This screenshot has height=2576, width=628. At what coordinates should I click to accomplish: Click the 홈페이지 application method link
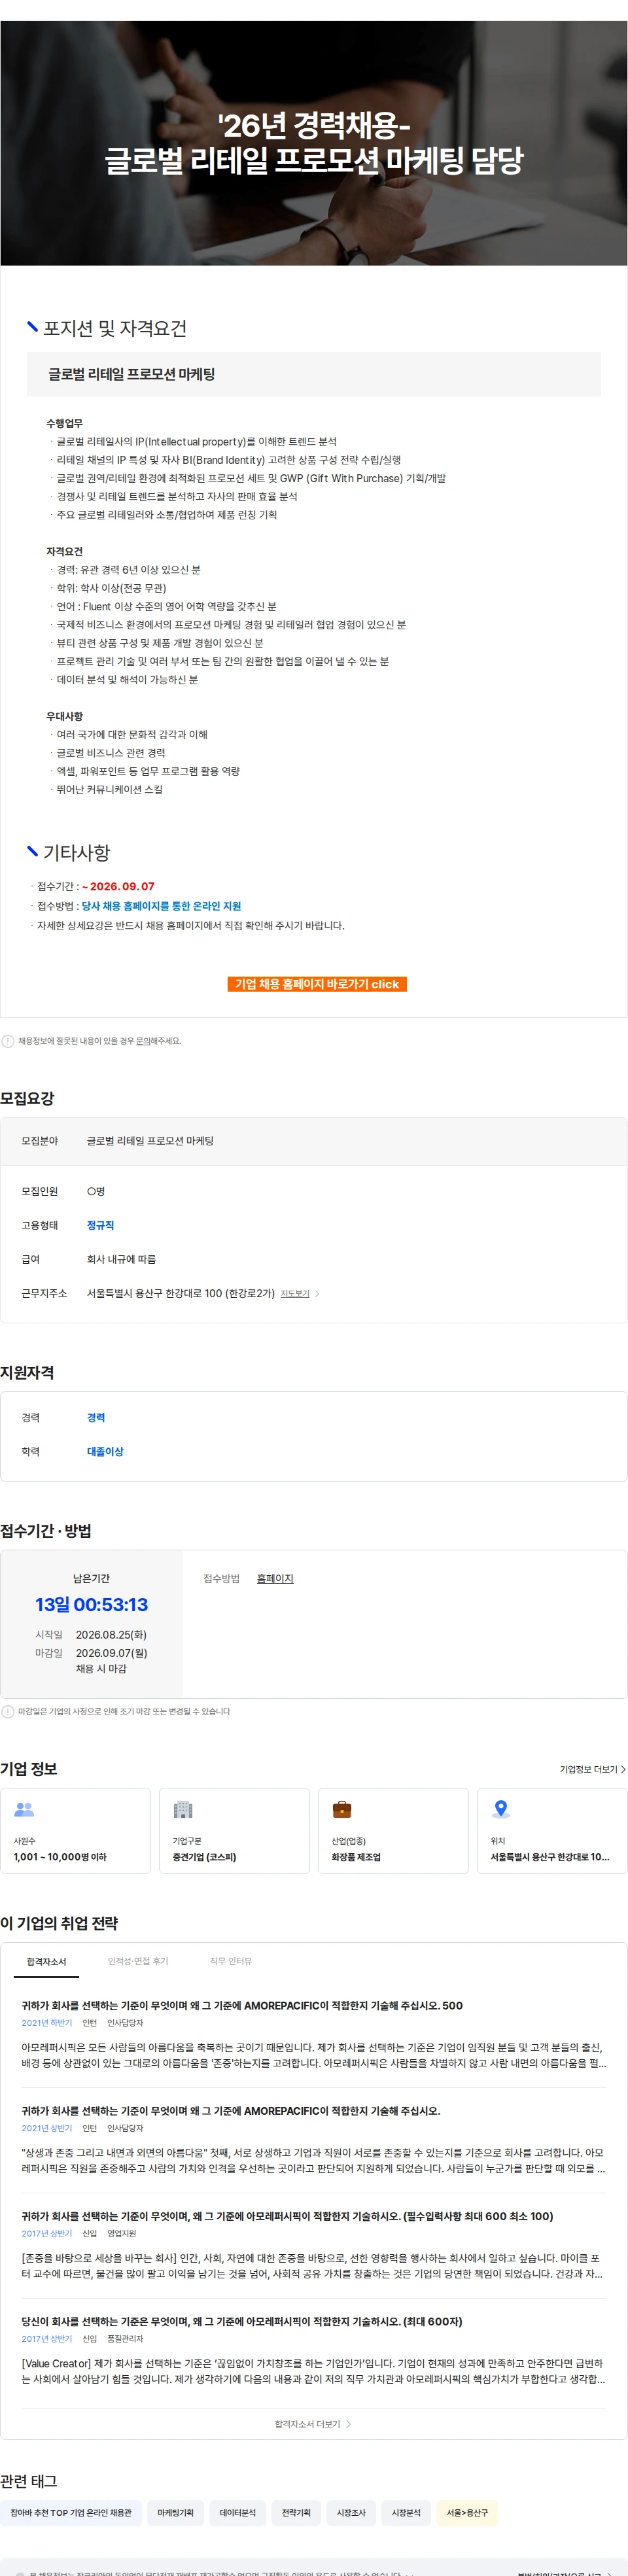[275, 1578]
